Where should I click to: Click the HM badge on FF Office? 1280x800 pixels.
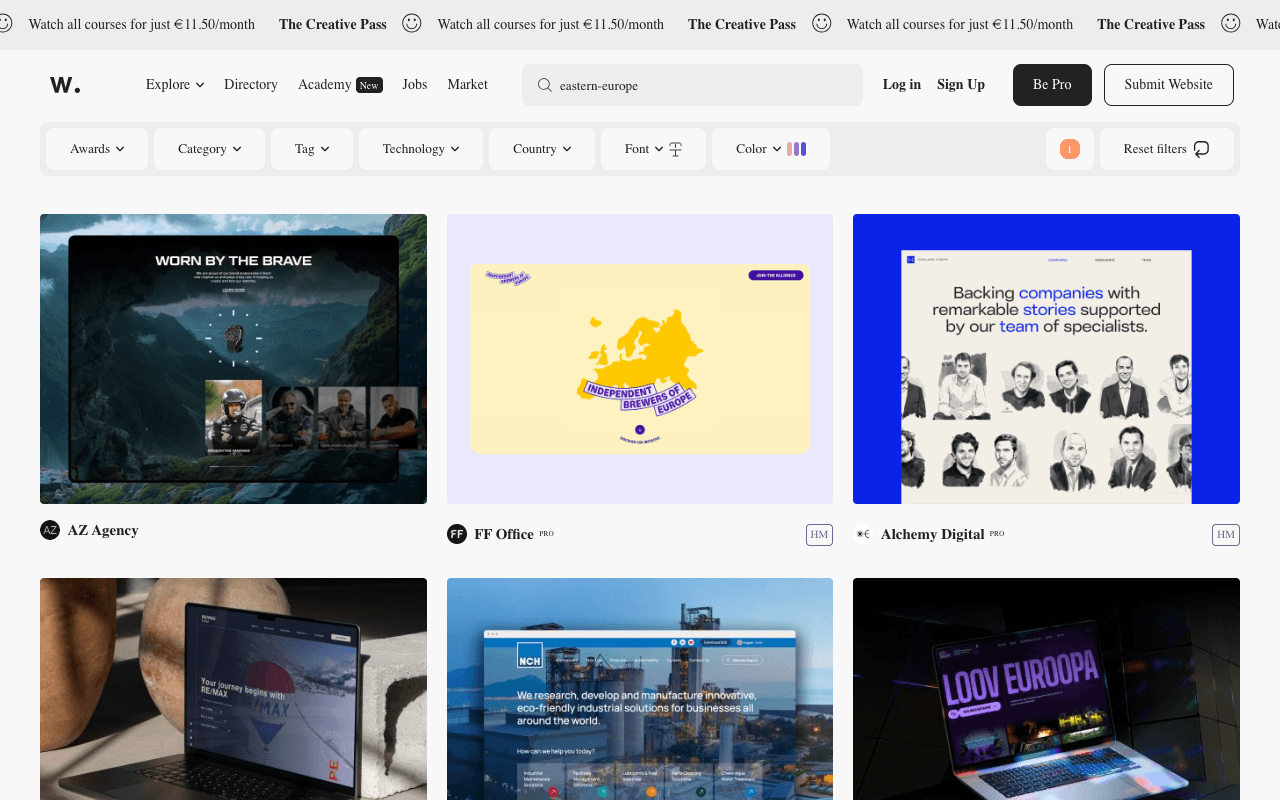tap(819, 534)
